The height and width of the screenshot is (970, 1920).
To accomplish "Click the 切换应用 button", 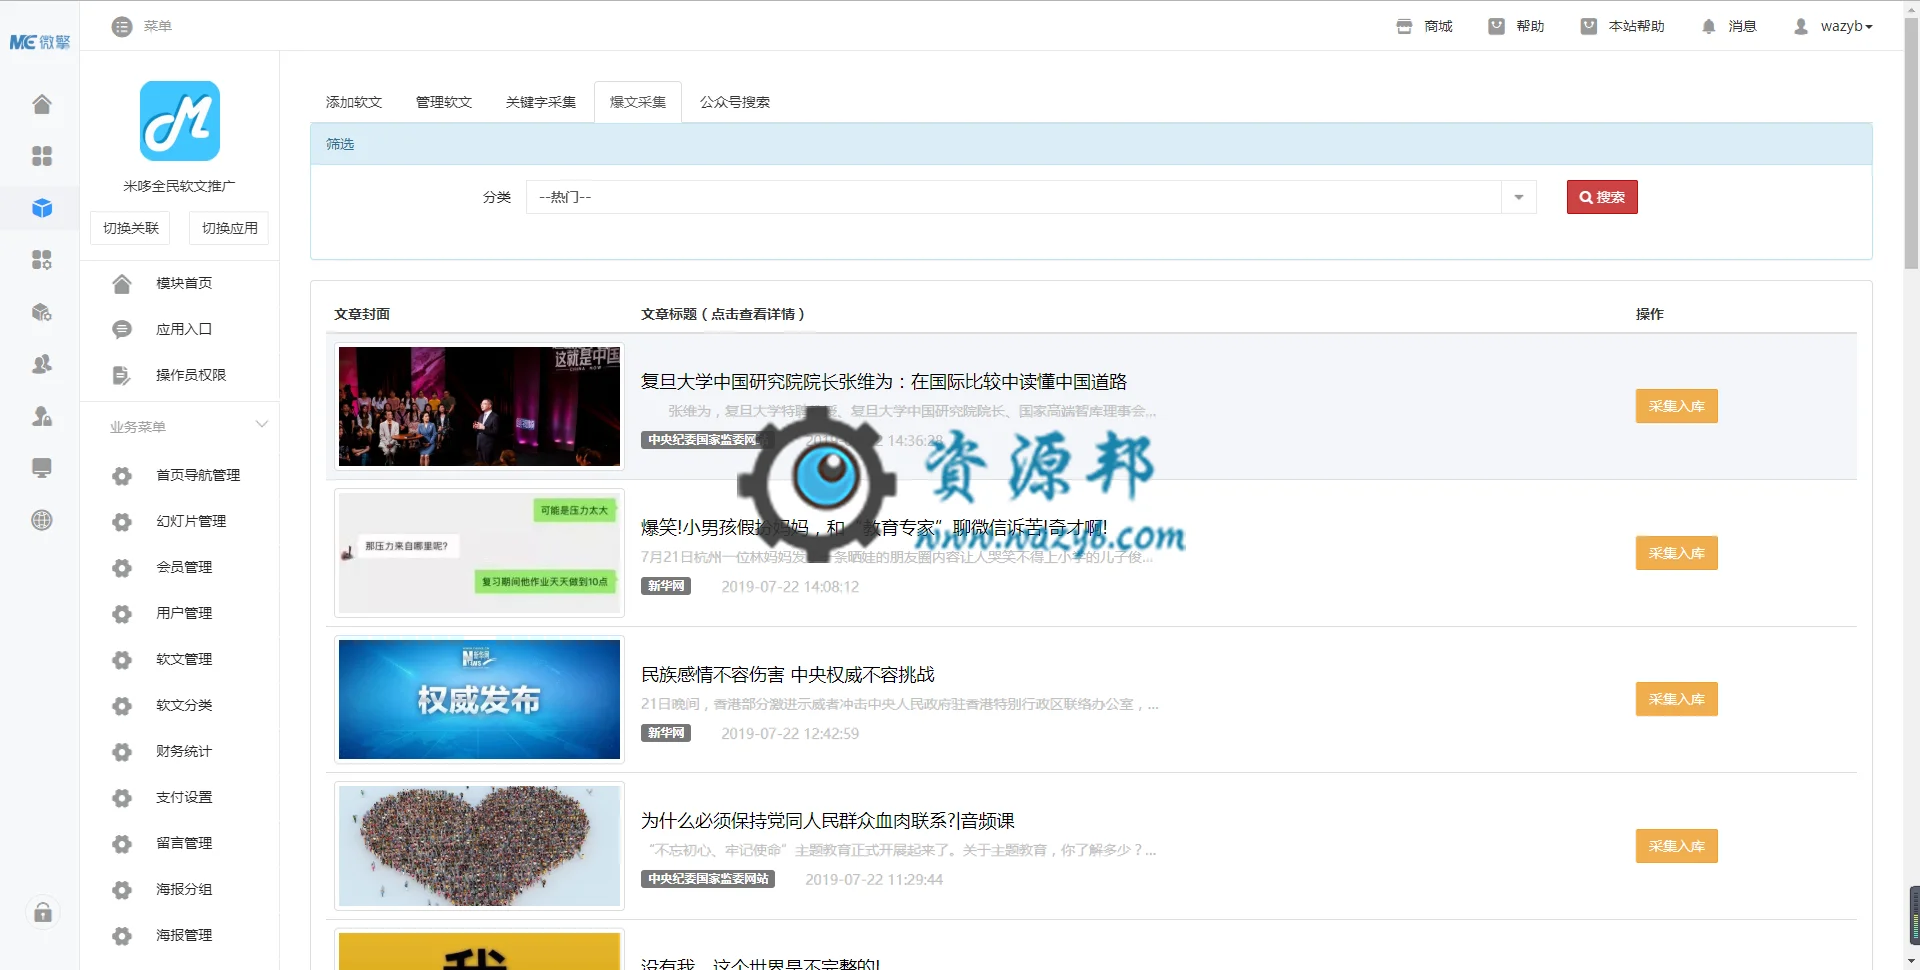I will click(x=229, y=228).
